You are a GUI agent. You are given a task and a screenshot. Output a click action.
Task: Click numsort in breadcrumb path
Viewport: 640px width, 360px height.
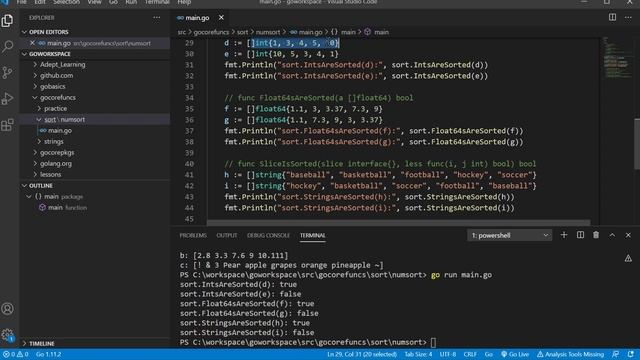268,32
